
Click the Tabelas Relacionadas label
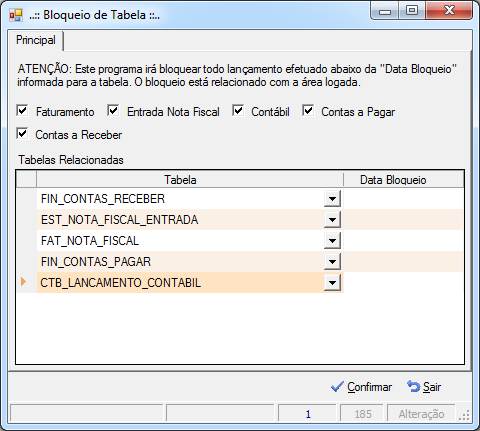point(71,160)
